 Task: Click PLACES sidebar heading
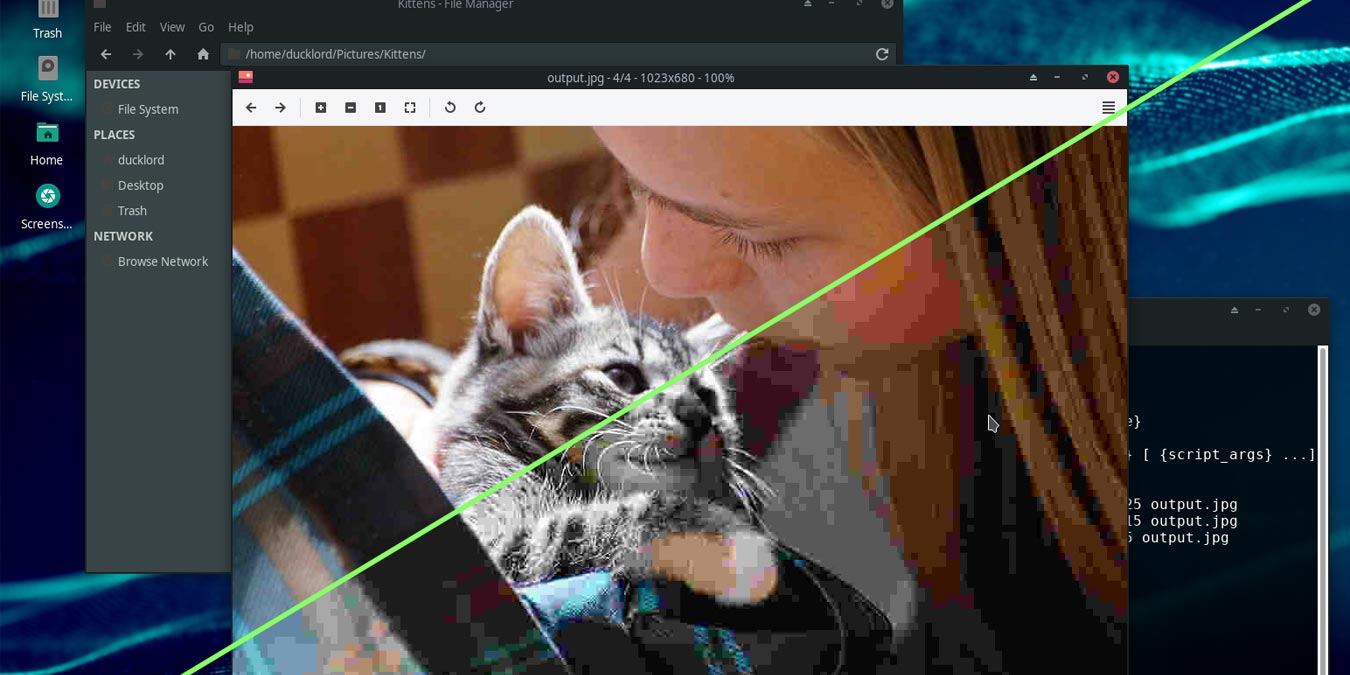point(114,134)
